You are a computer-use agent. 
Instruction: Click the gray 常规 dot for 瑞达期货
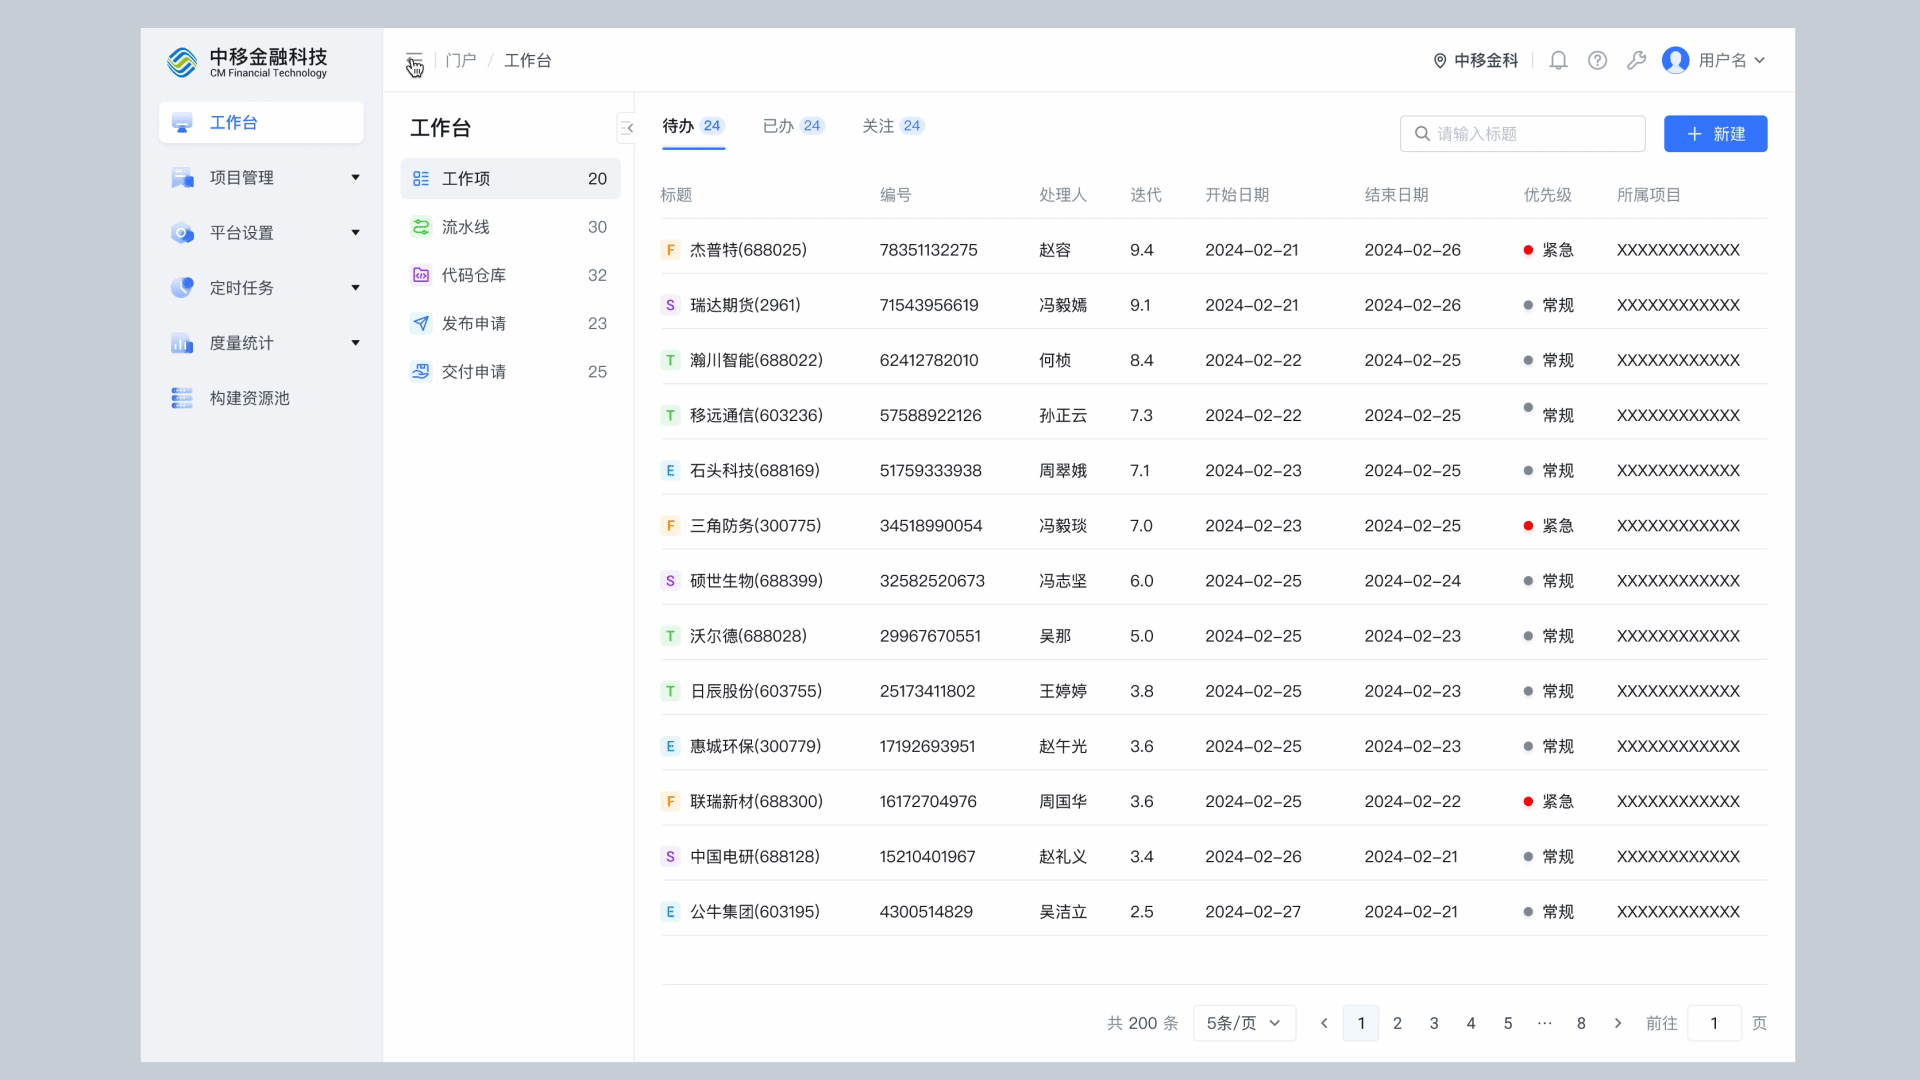[1528, 305]
